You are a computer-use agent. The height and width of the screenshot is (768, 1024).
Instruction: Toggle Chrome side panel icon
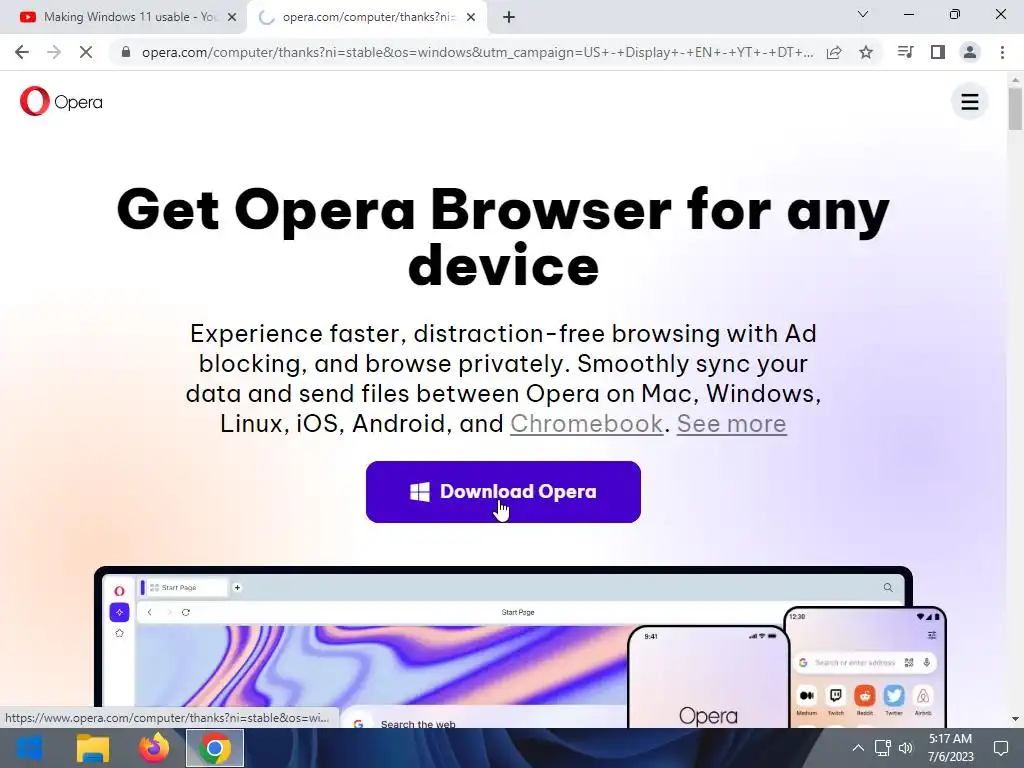(x=938, y=52)
